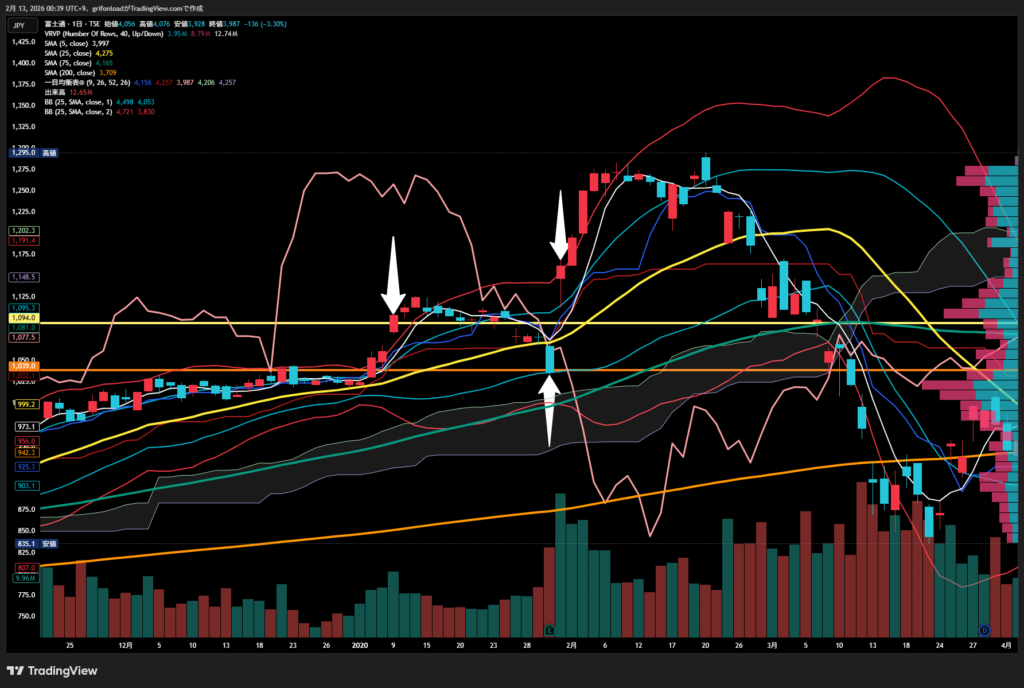
Task: Click the yellow horizontal line on chart
Action: pyautogui.click(x=250, y=323)
